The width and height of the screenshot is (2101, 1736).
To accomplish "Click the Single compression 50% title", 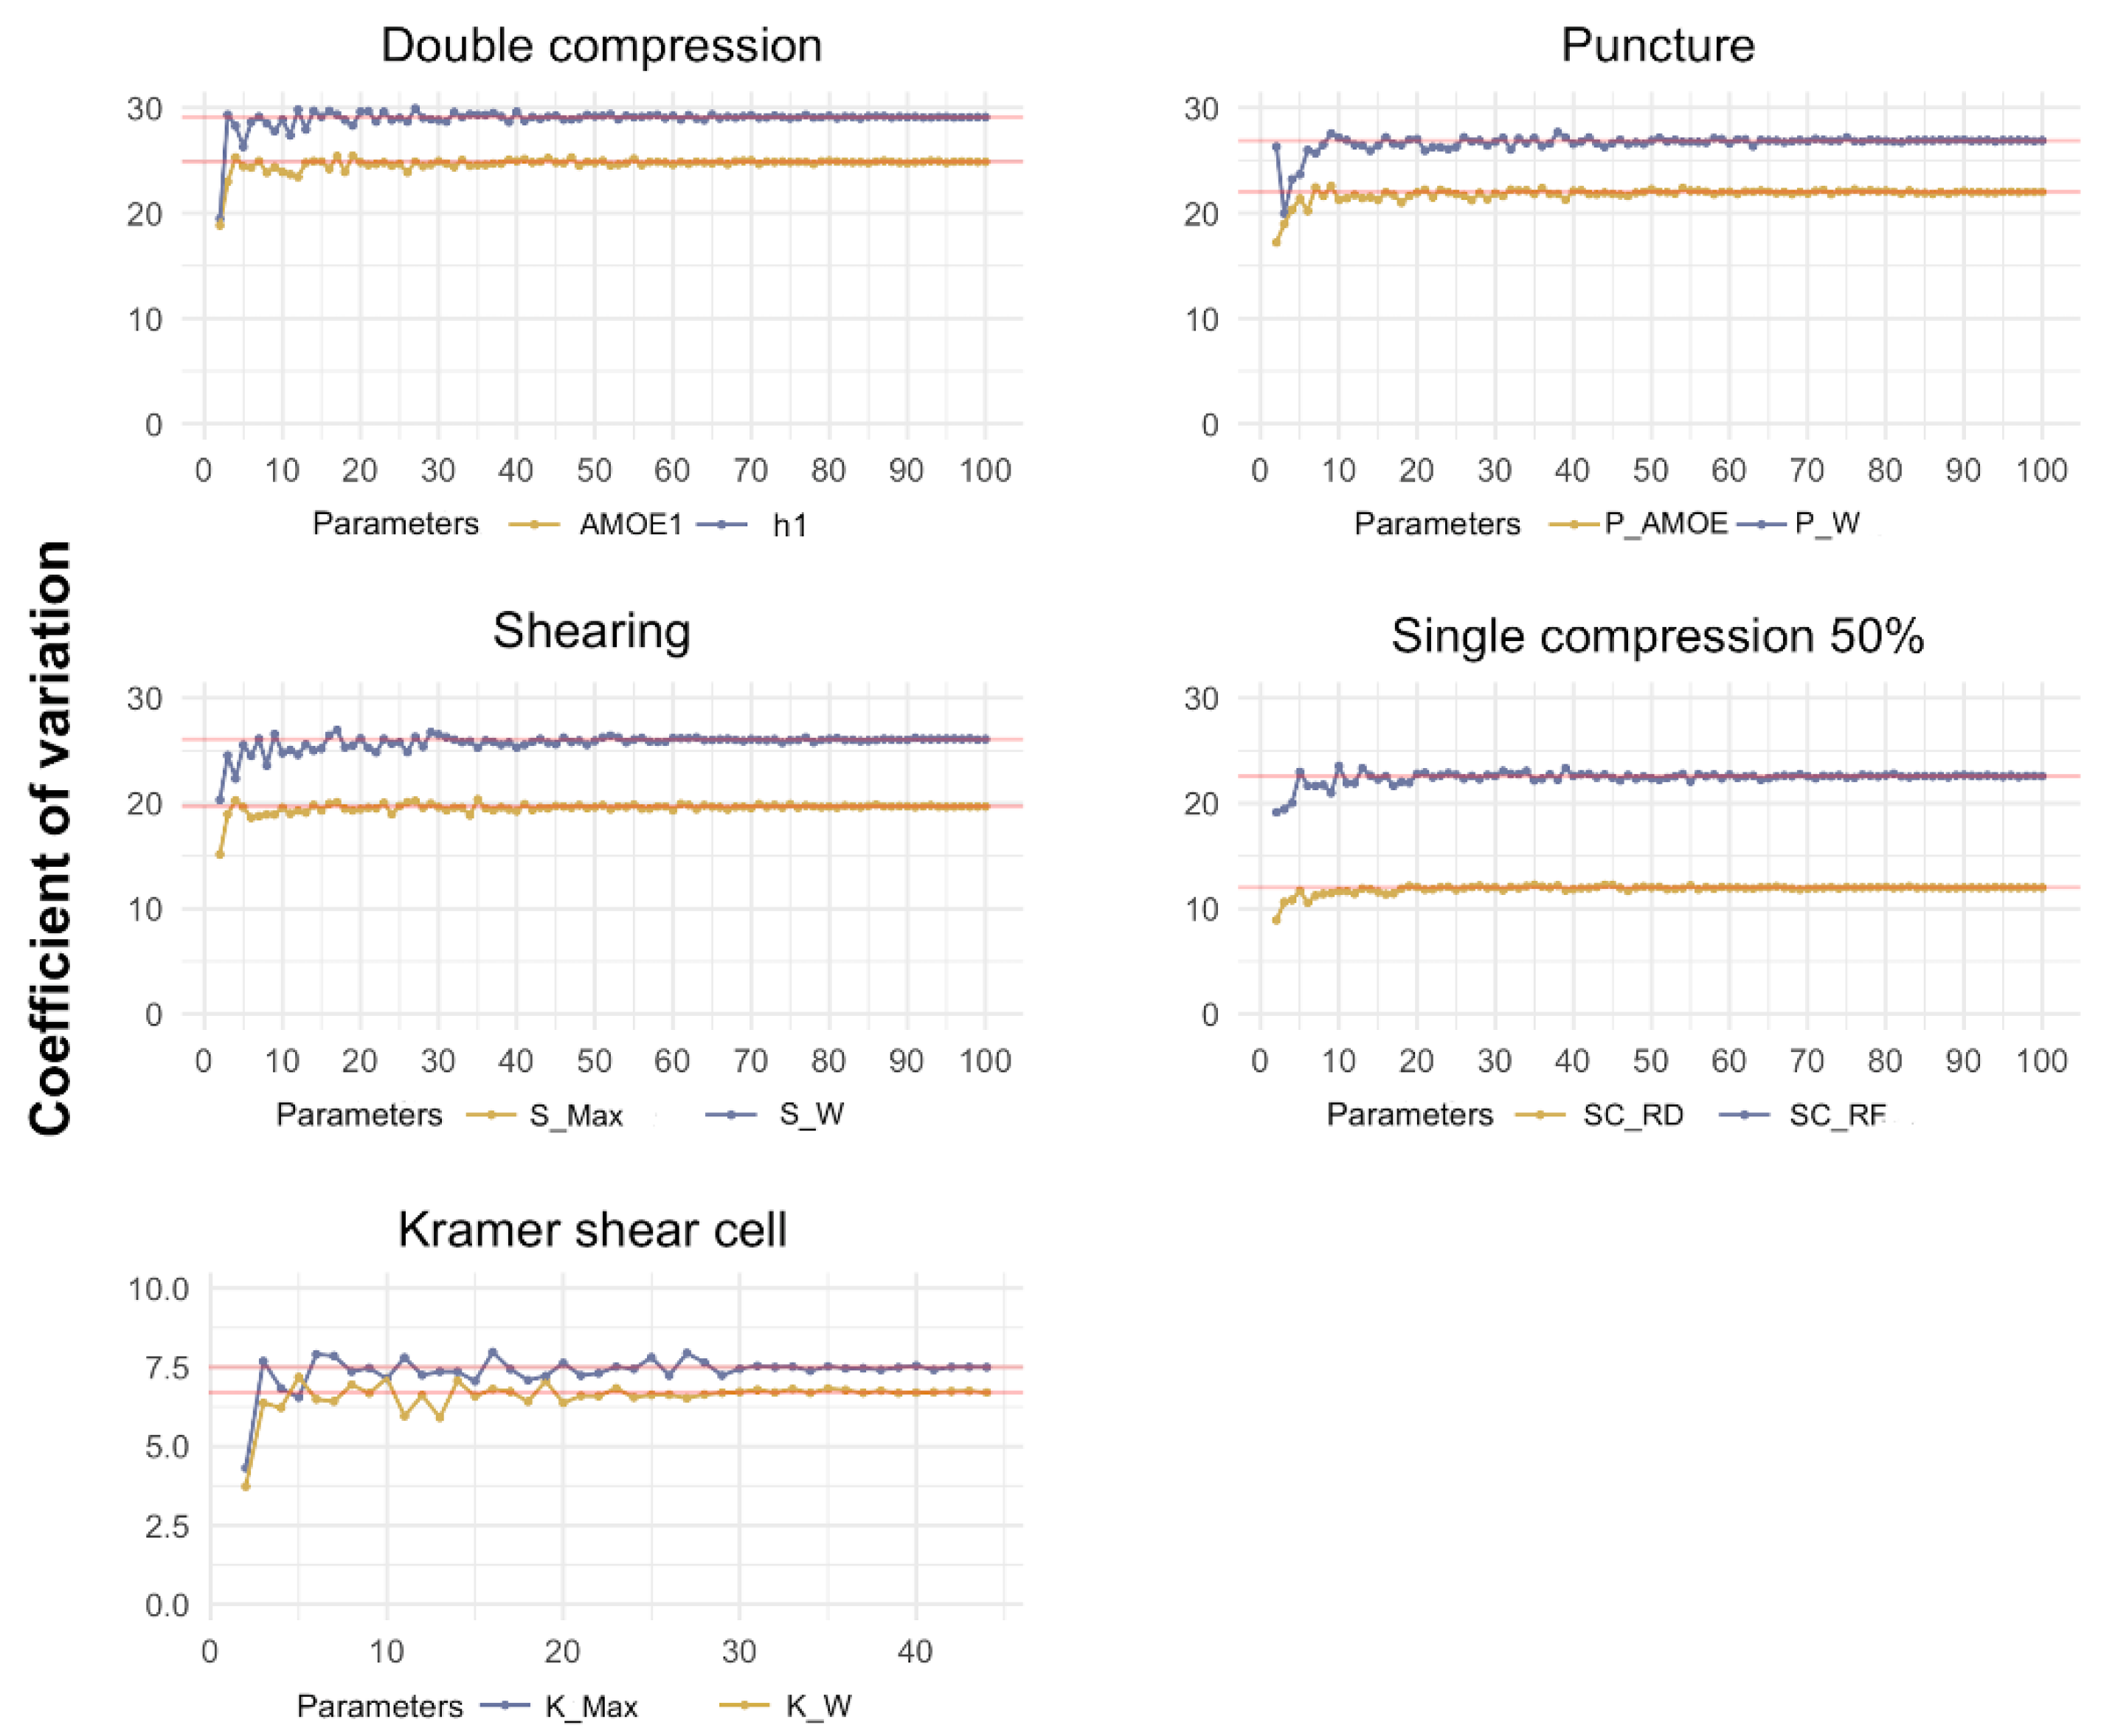I will click(x=1657, y=636).
